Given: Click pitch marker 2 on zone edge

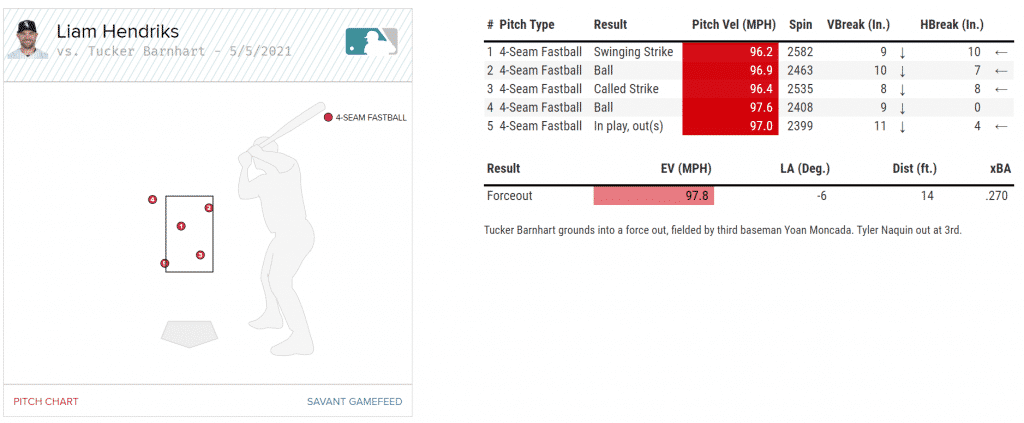Looking at the screenshot, I should [209, 208].
